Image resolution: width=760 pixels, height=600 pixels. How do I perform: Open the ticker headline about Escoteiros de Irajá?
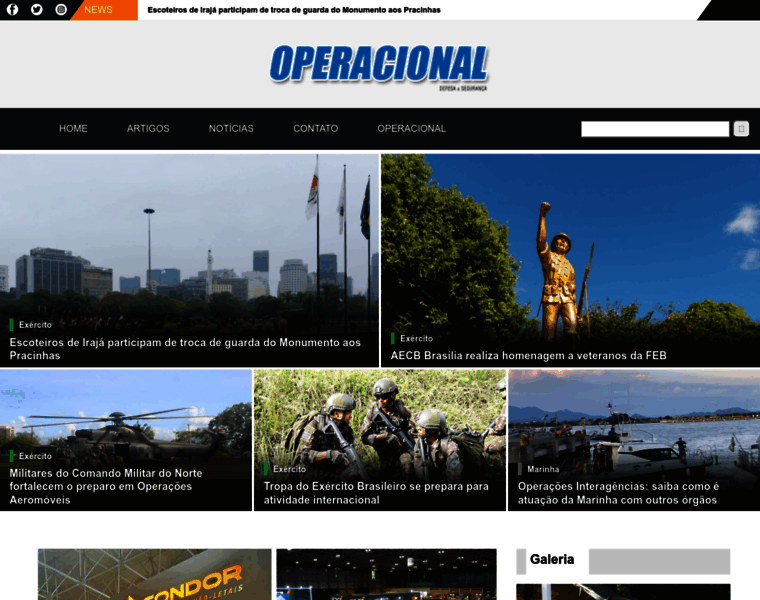[x=294, y=10]
